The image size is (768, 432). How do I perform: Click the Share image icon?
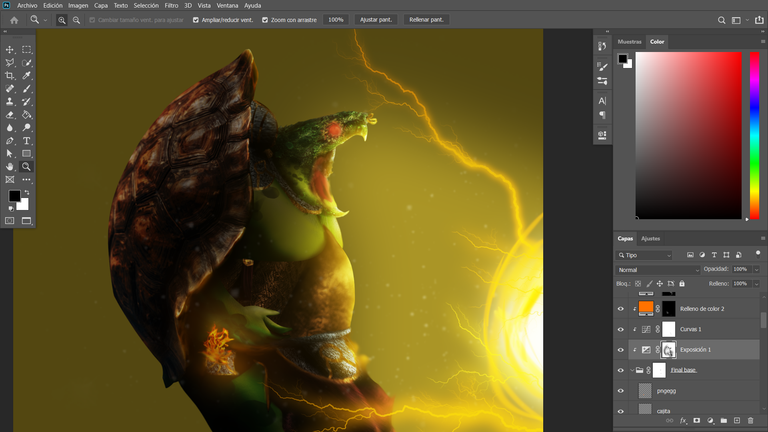pos(759,20)
